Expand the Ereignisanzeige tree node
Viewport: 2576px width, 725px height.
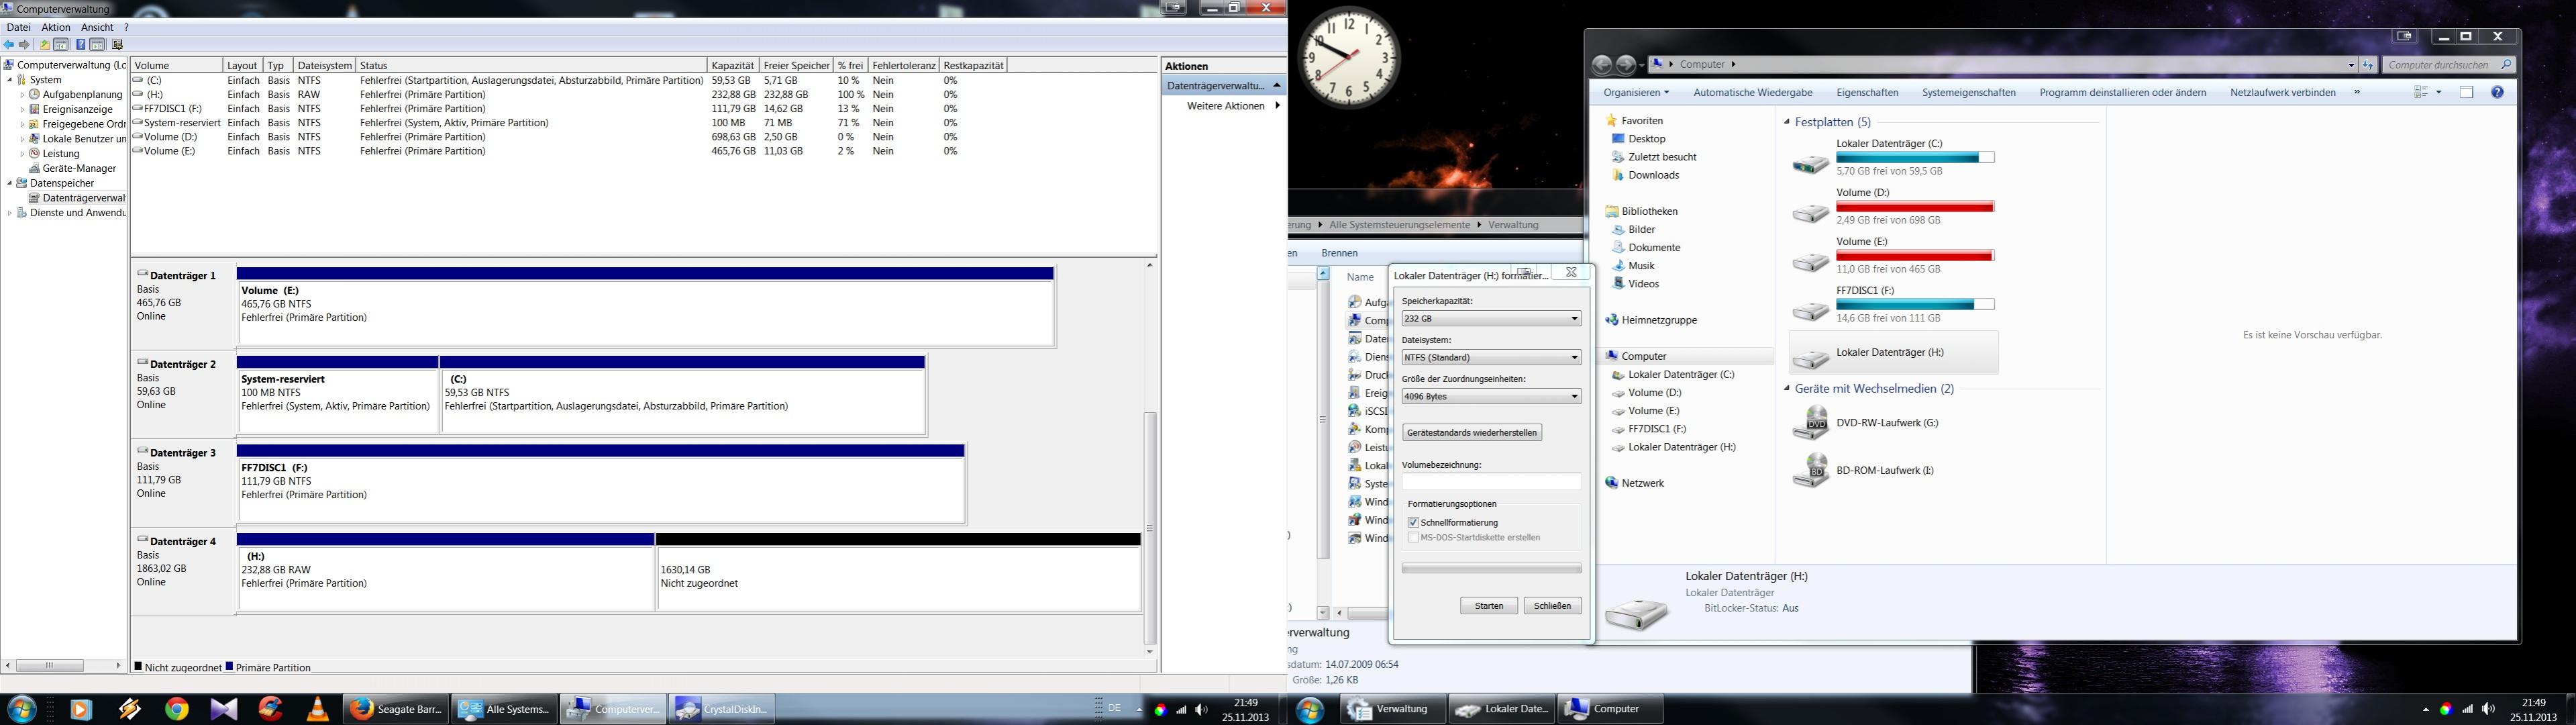(22, 109)
